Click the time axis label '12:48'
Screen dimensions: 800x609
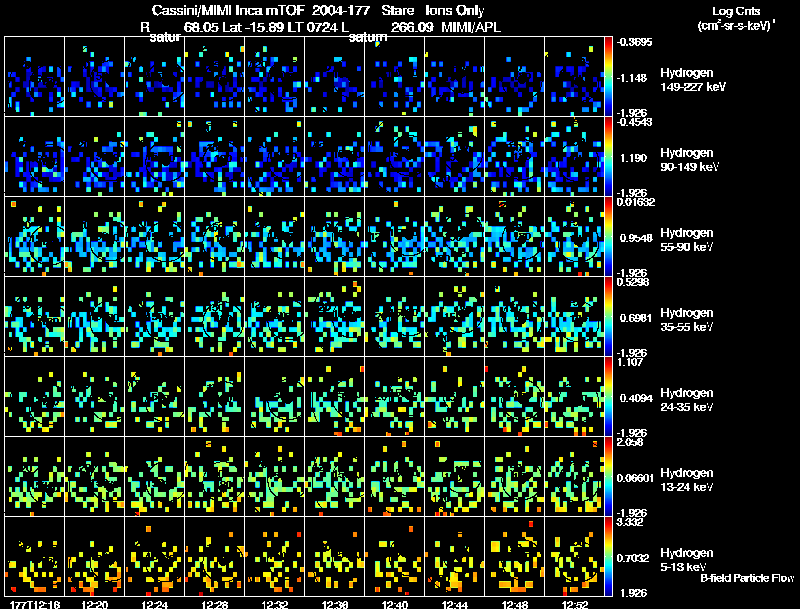[514, 604]
